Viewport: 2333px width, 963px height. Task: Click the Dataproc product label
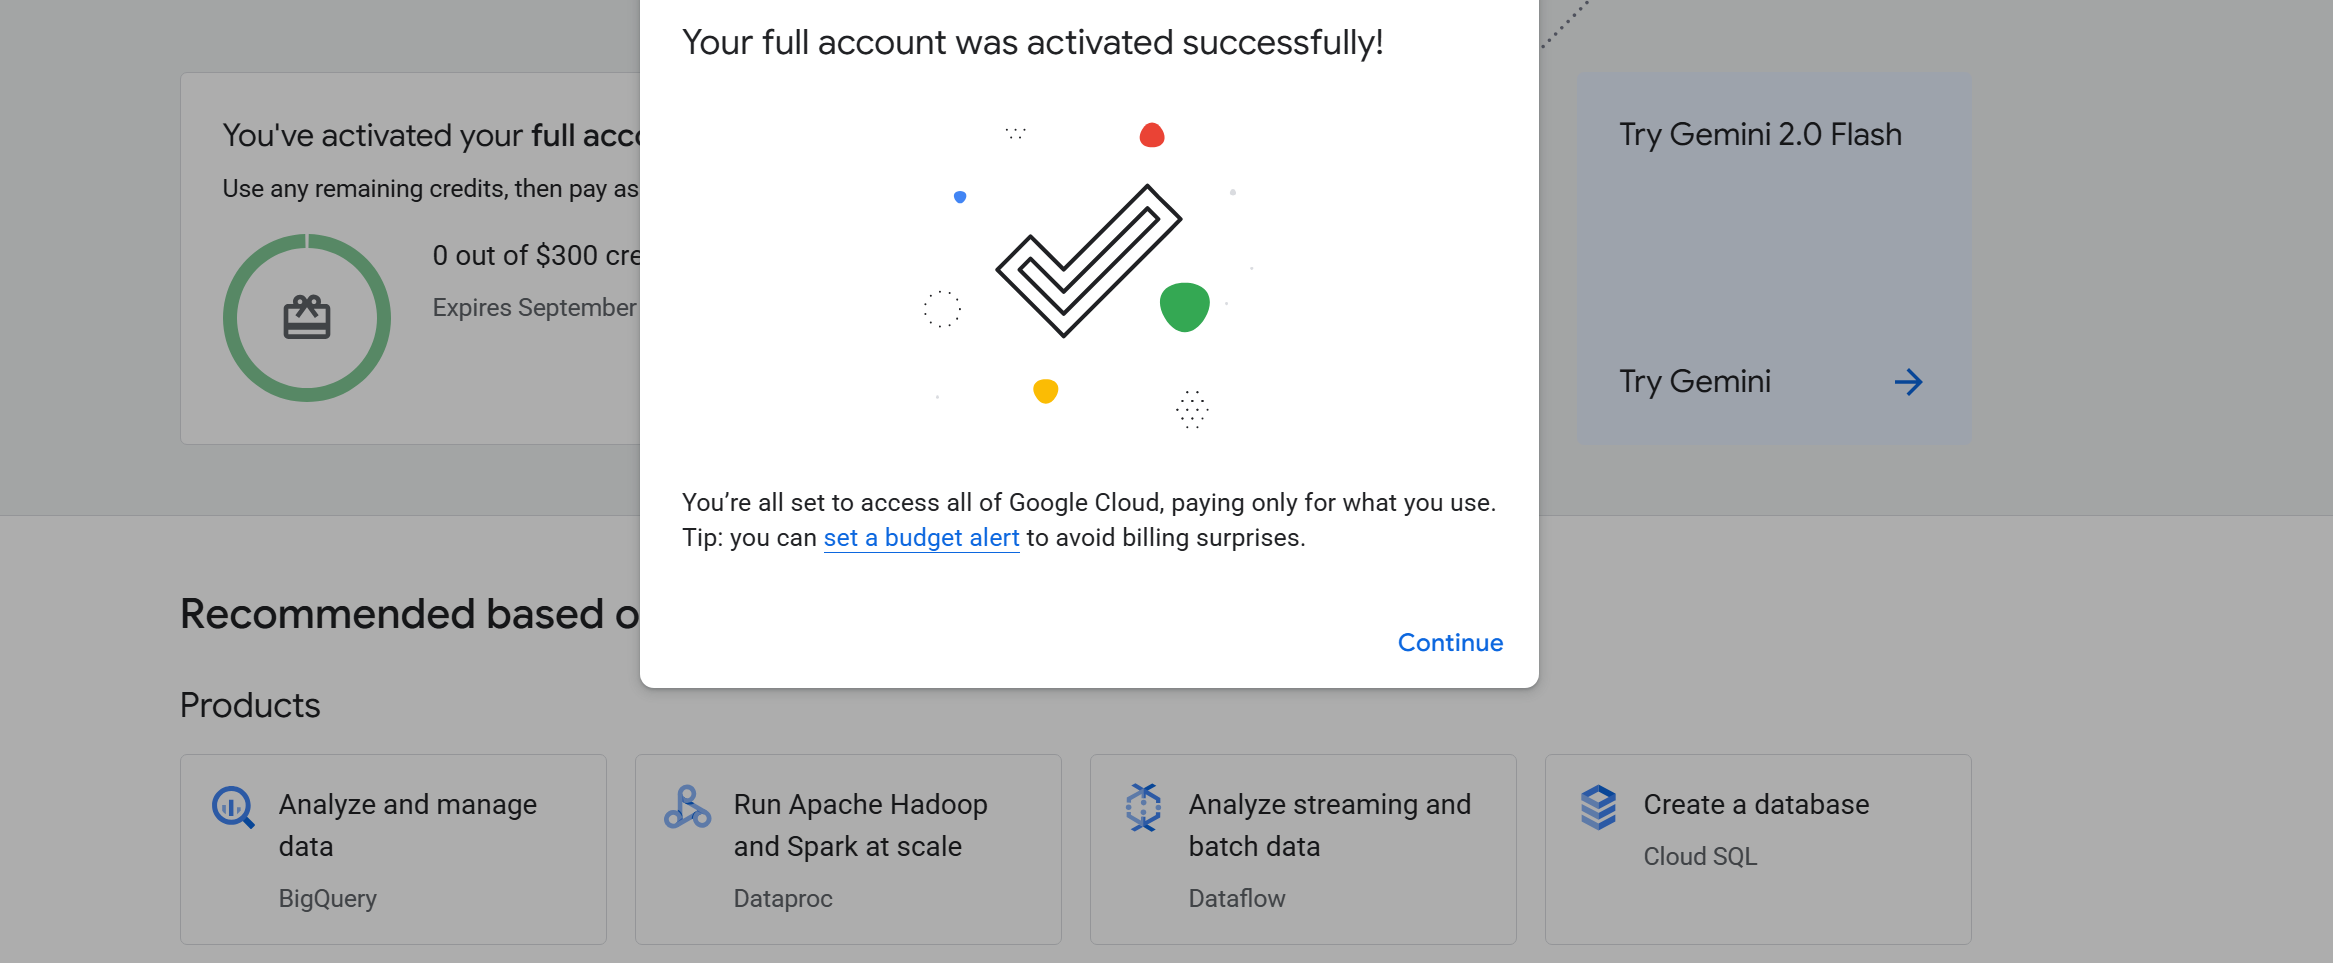783,898
